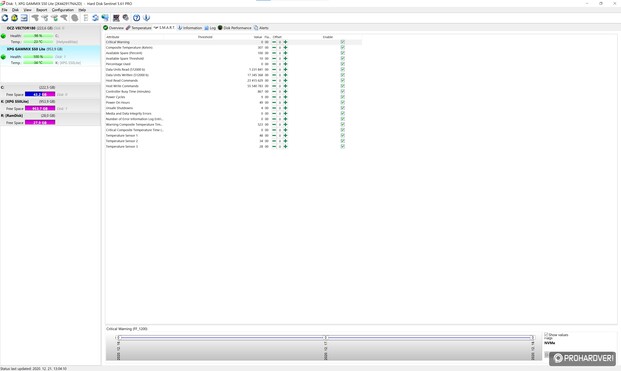Toggle Enable checkbox for Available Spare (Percent)
The width and height of the screenshot is (621, 371).
pos(343,53)
